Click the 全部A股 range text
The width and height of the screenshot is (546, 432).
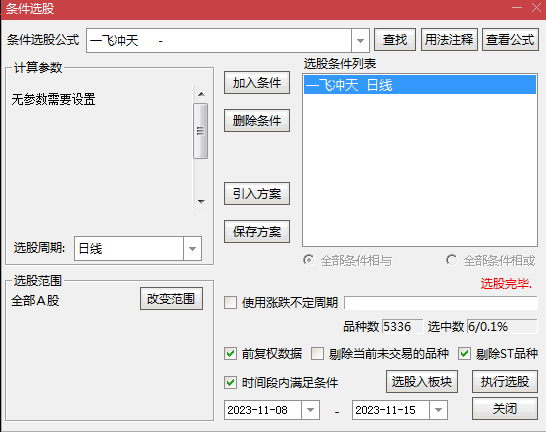[35, 300]
